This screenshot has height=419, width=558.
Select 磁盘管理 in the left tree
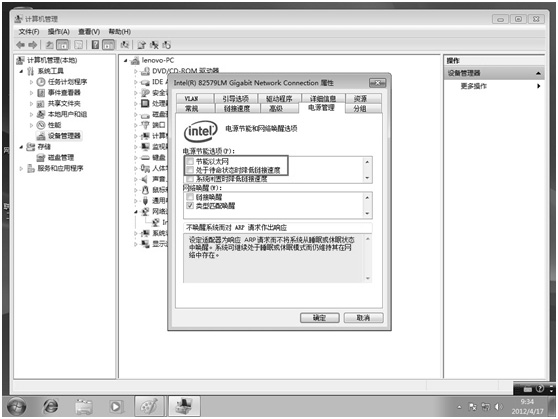coord(60,157)
